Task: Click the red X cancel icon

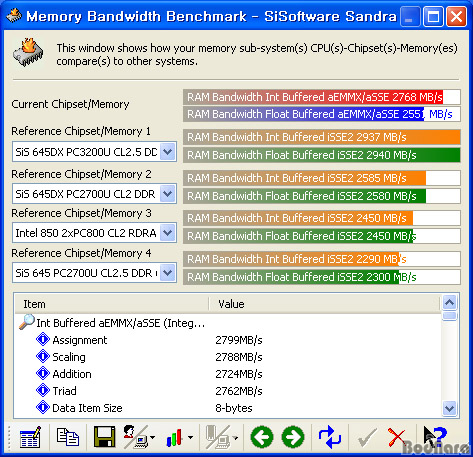Action: click(396, 437)
